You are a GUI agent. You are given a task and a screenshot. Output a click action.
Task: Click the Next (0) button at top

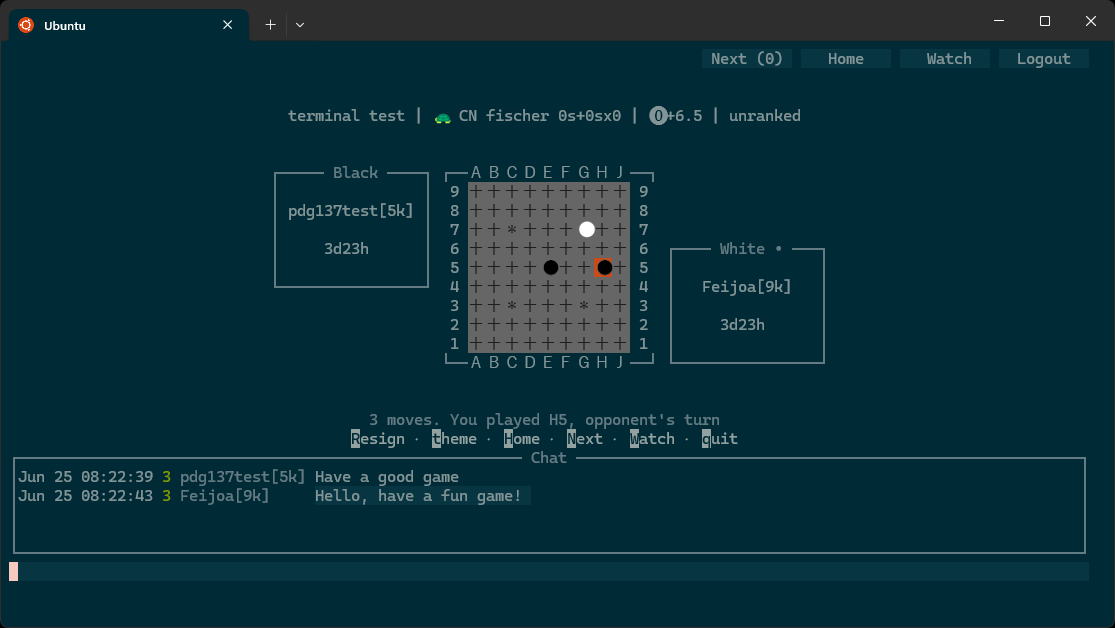(x=747, y=59)
